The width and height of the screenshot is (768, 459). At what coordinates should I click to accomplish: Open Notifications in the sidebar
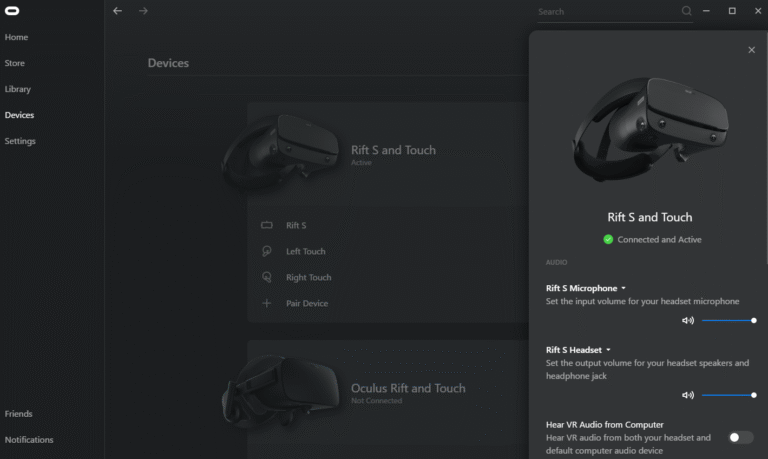pyautogui.click(x=29, y=440)
